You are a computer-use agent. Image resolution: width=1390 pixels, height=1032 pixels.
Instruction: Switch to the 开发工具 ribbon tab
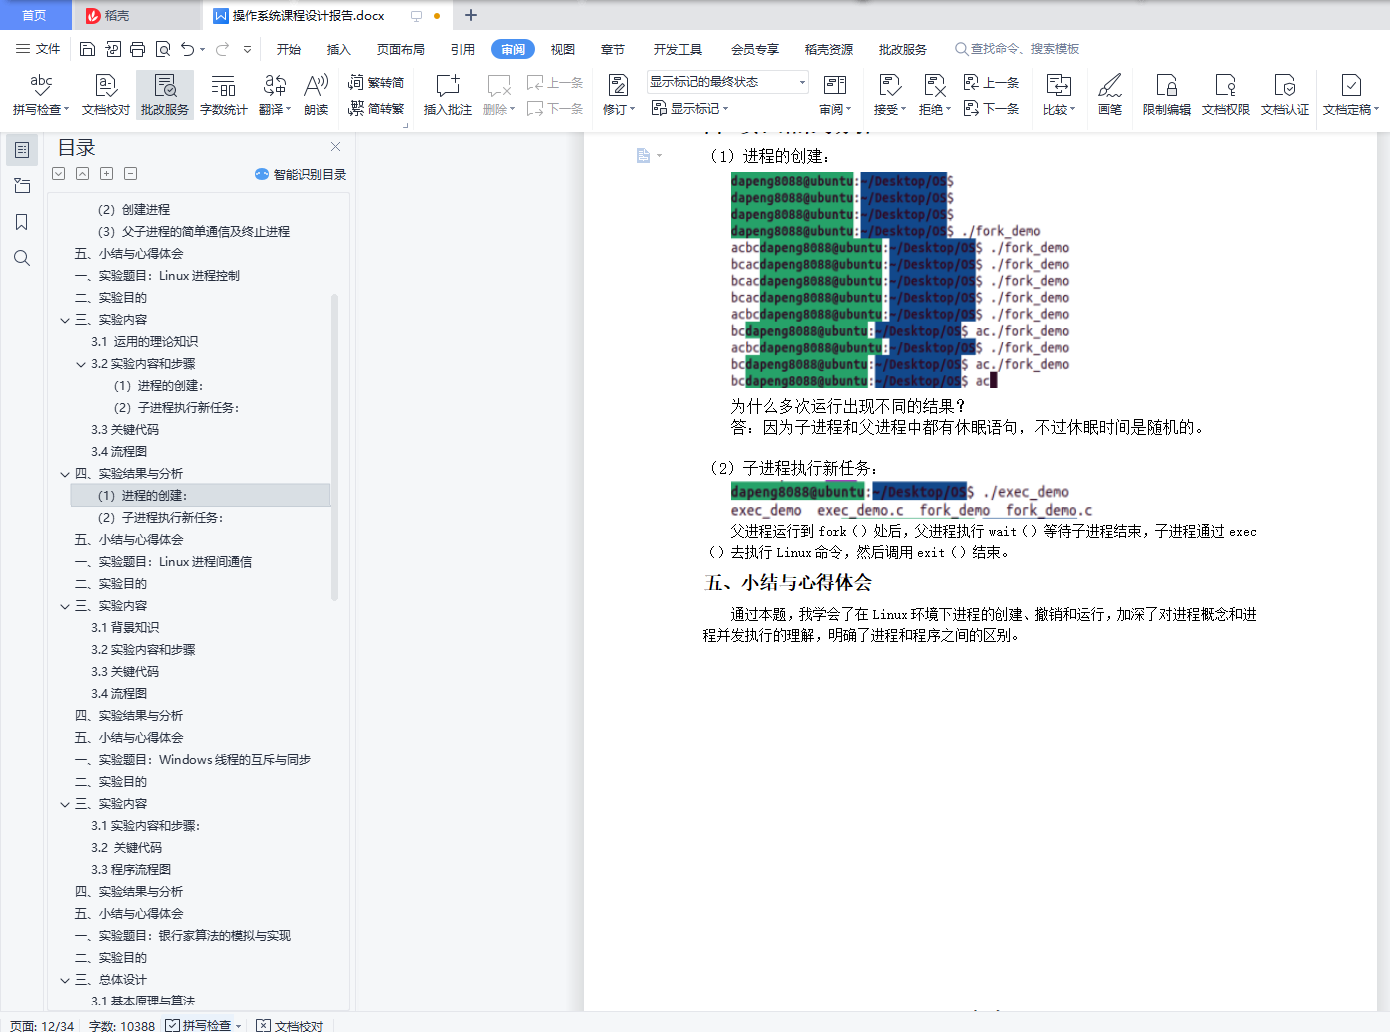[678, 49]
